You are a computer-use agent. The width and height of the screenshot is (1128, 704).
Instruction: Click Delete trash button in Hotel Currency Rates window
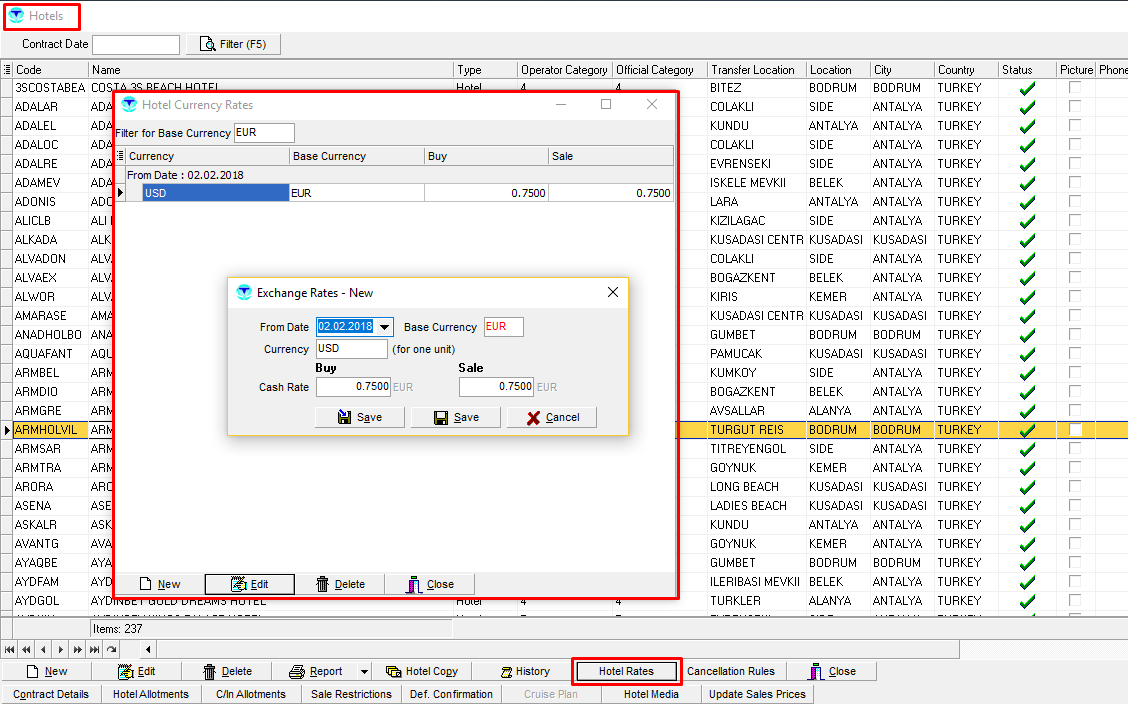coord(340,584)
